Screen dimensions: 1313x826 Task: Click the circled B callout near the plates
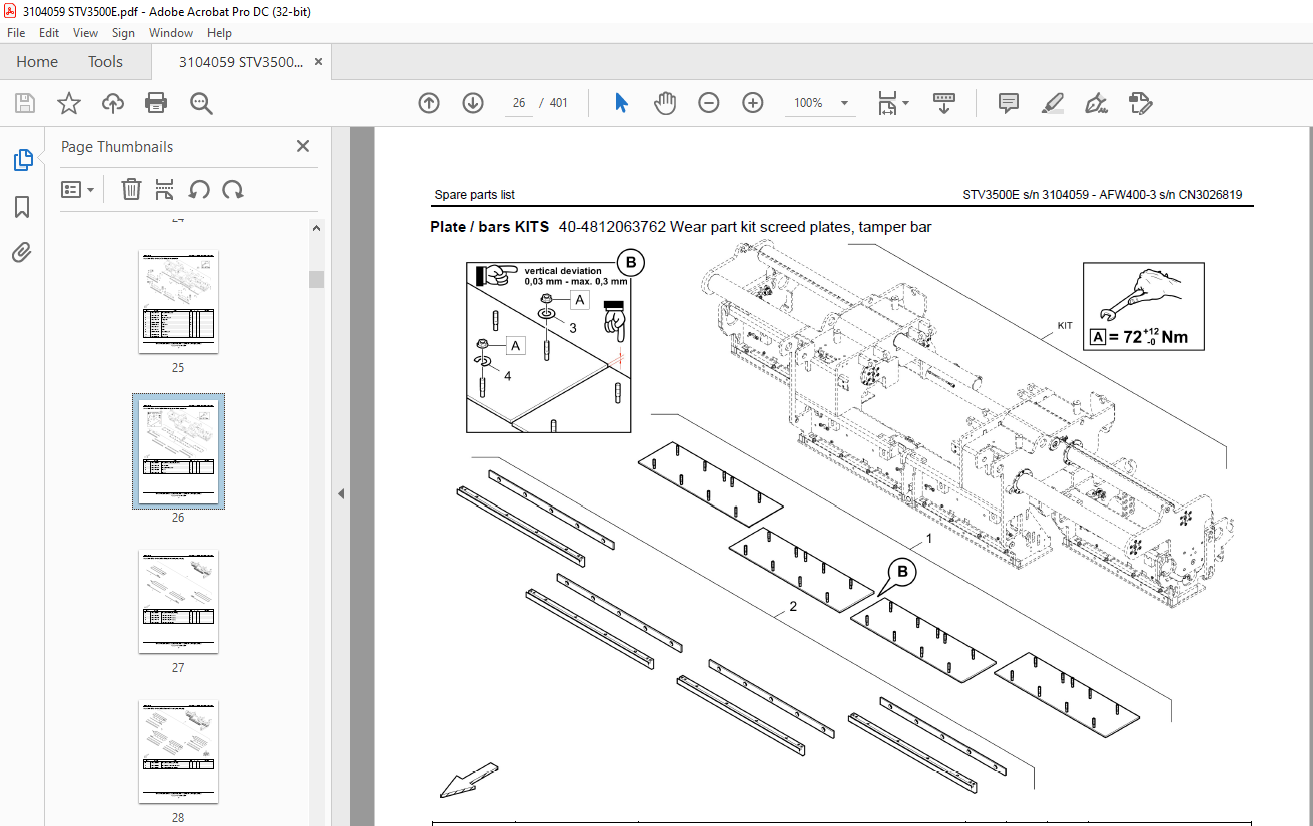click(902, 572)
